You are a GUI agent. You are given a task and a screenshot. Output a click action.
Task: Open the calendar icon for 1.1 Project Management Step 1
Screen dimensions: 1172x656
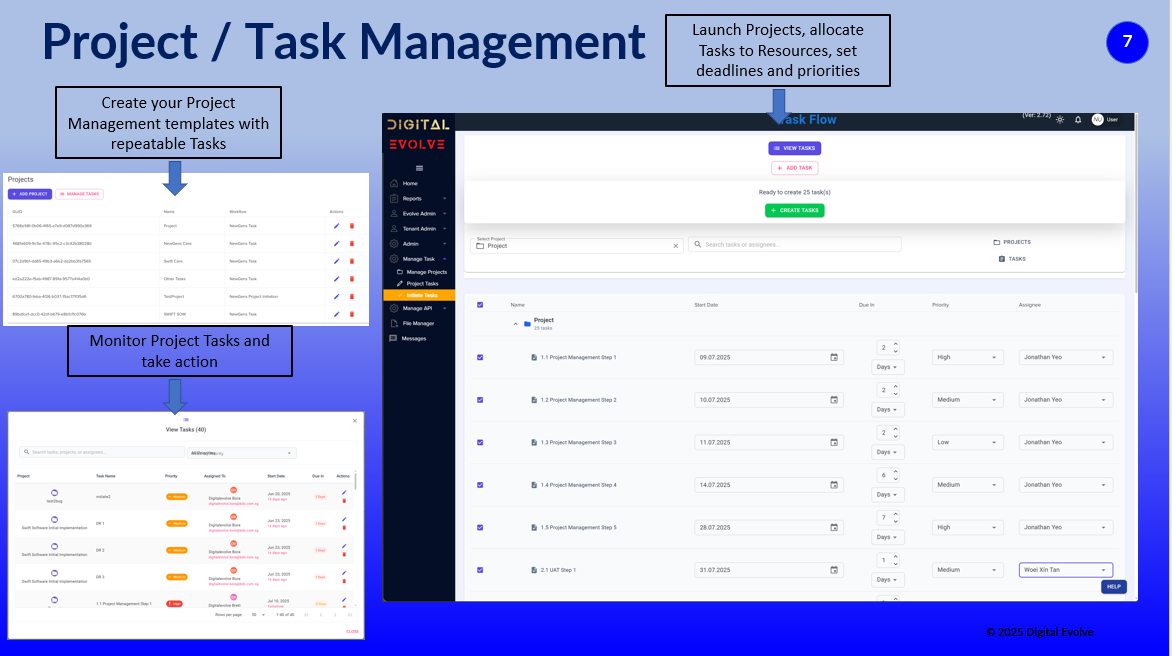point(834,357)
